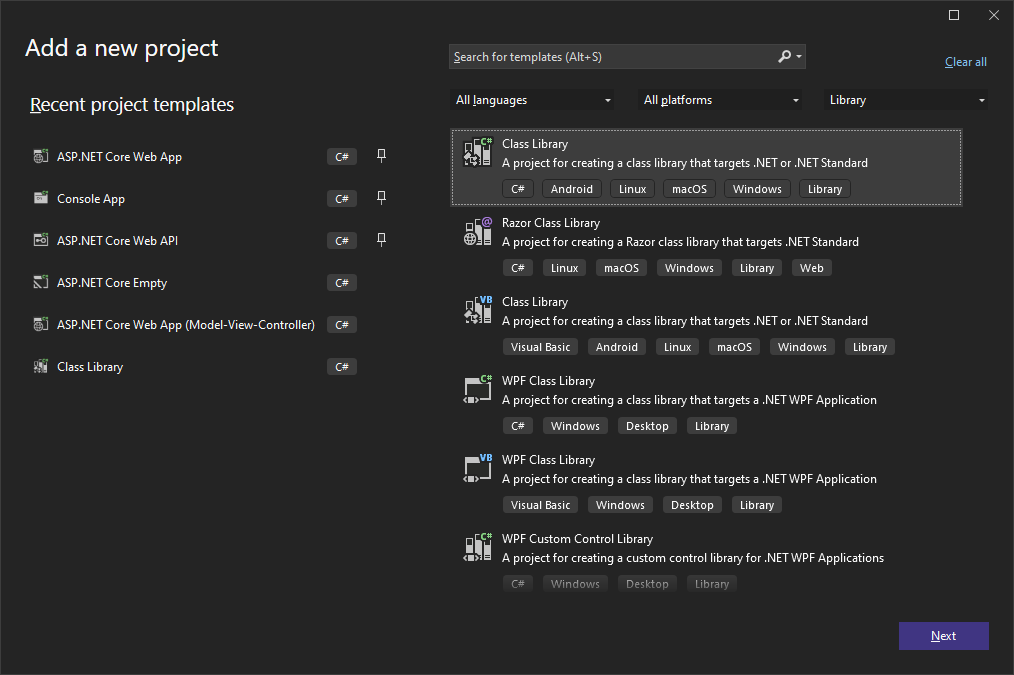The width and height of the screenshot is (1014, 675).
Task: Click the ASP.NET Core Web App (Model-View-Controller) icon
Action: pyautogui.click(x=41, y=324)
